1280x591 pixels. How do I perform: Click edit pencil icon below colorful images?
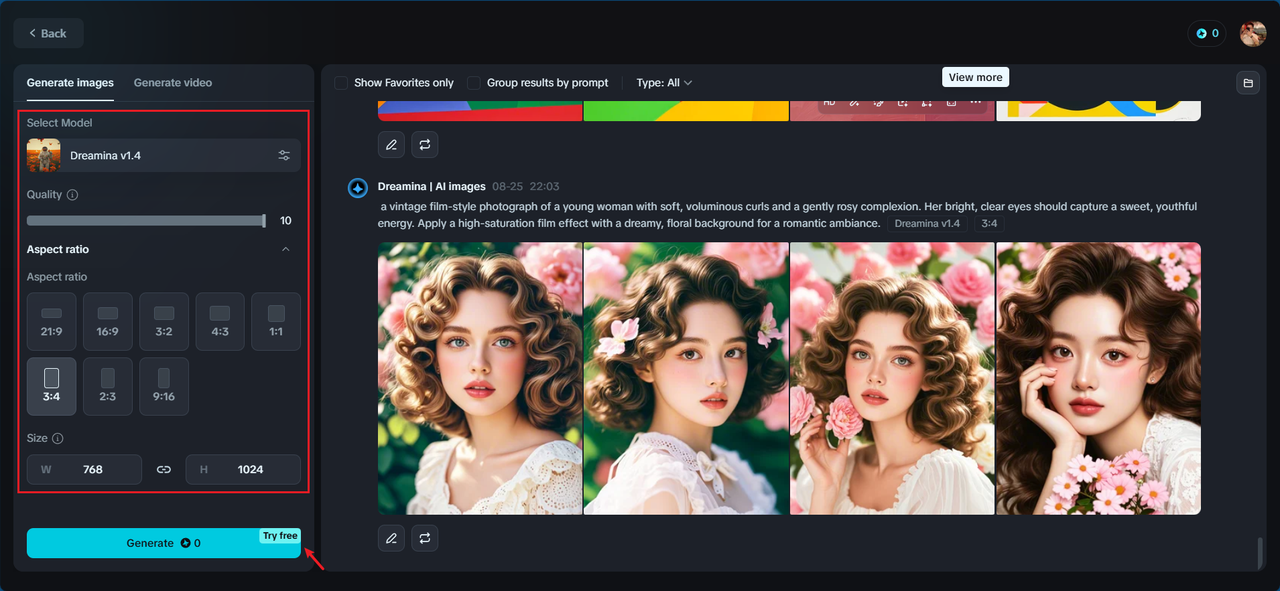coord(391,145)
